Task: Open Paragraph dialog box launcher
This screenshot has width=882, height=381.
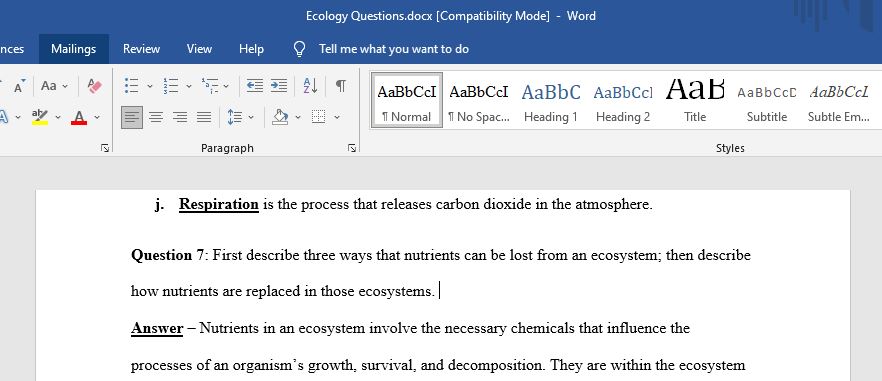Action: (x=352, y=148)
